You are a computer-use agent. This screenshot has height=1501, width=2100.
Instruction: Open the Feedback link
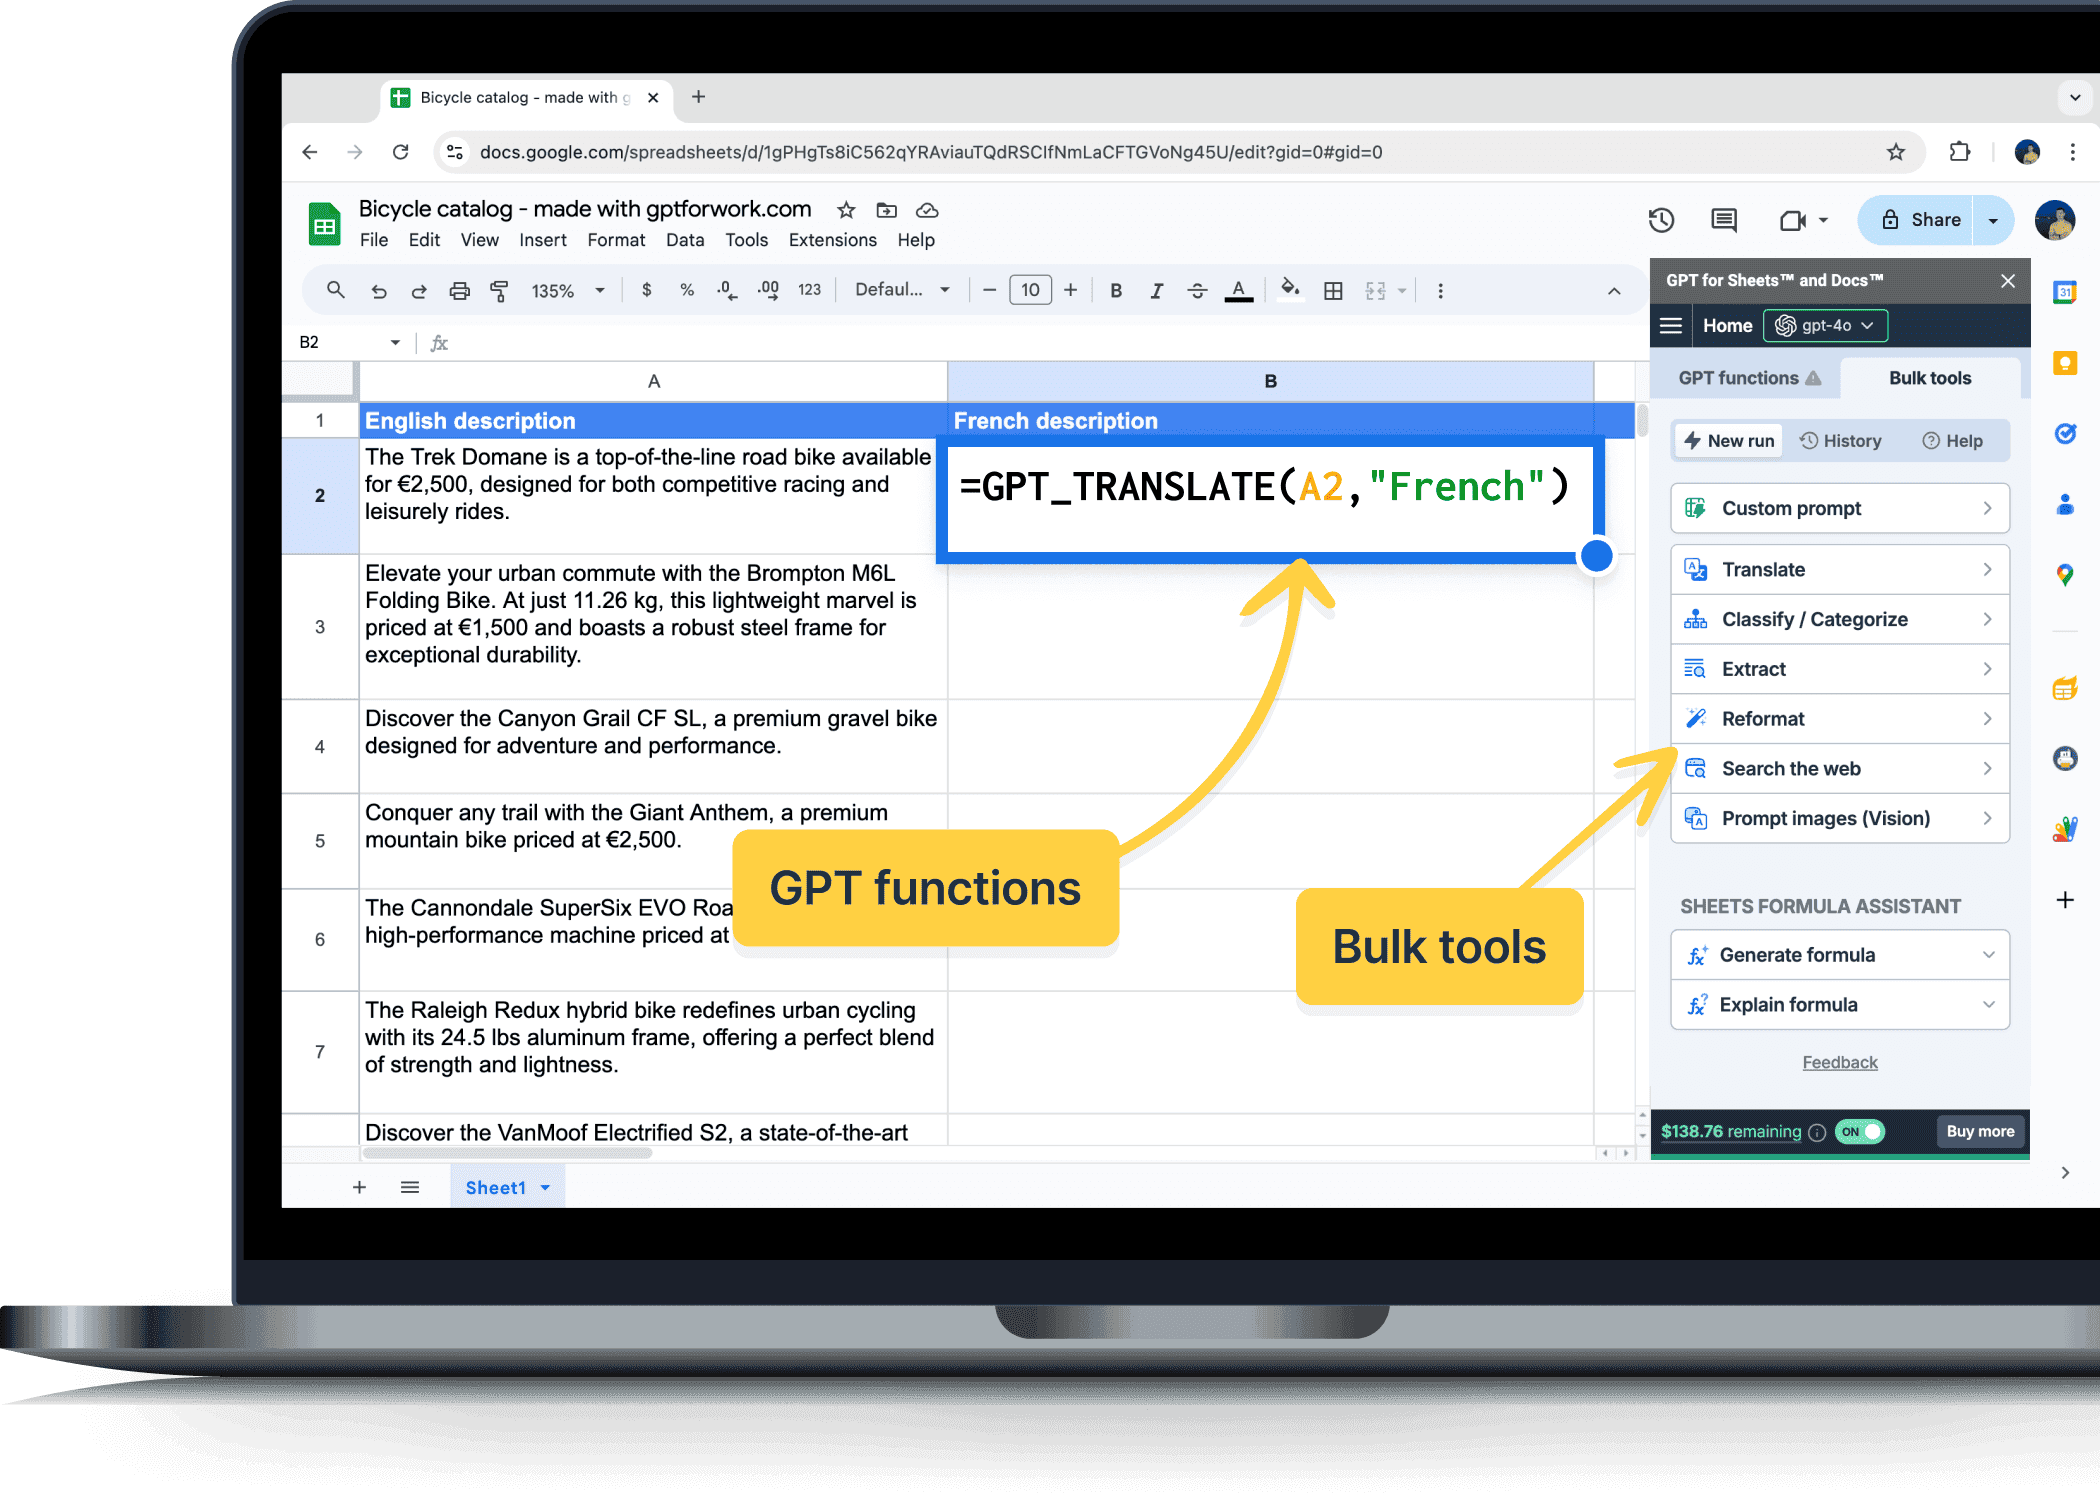tap(1839, 1062)
